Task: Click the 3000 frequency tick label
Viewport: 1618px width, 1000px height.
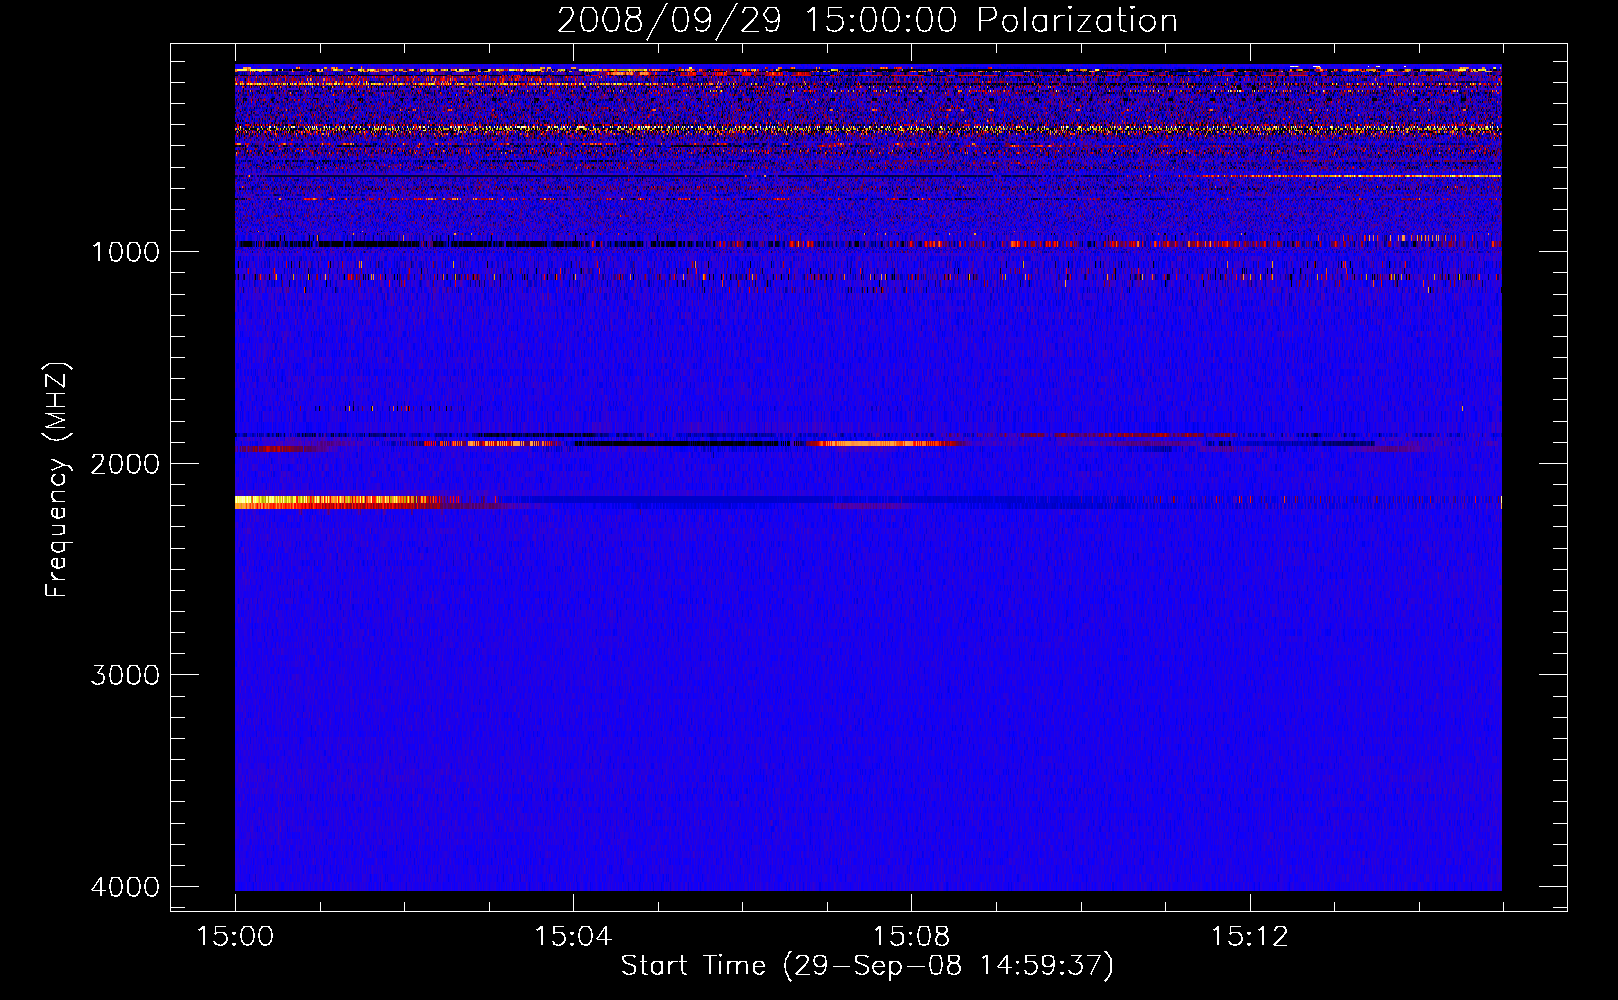Action: coord(125,675)
